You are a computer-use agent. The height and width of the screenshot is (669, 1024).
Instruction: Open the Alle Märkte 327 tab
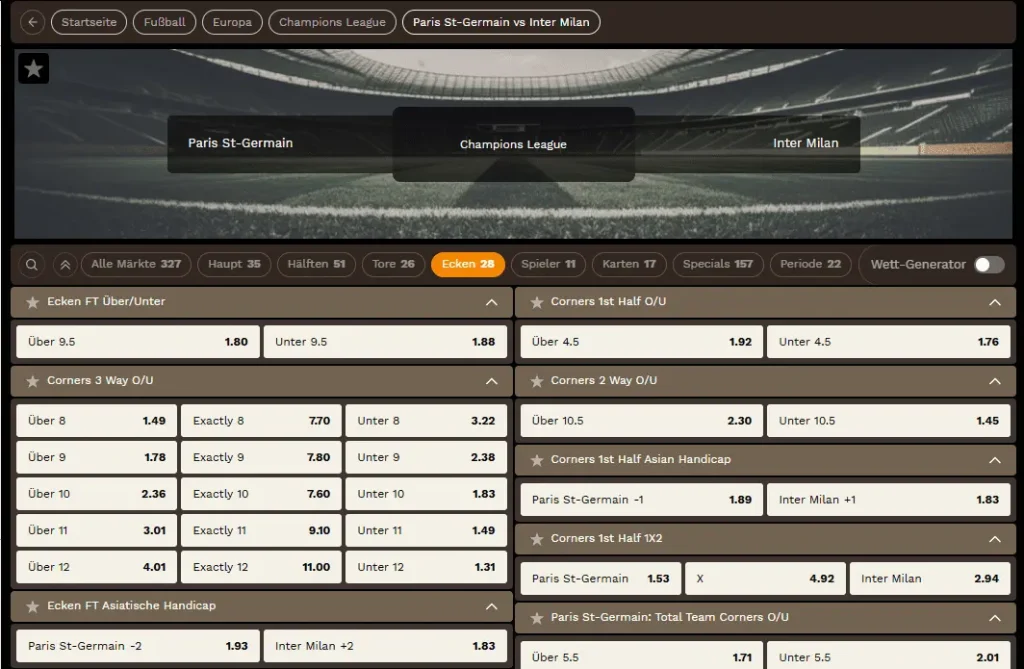pos(136,265)
